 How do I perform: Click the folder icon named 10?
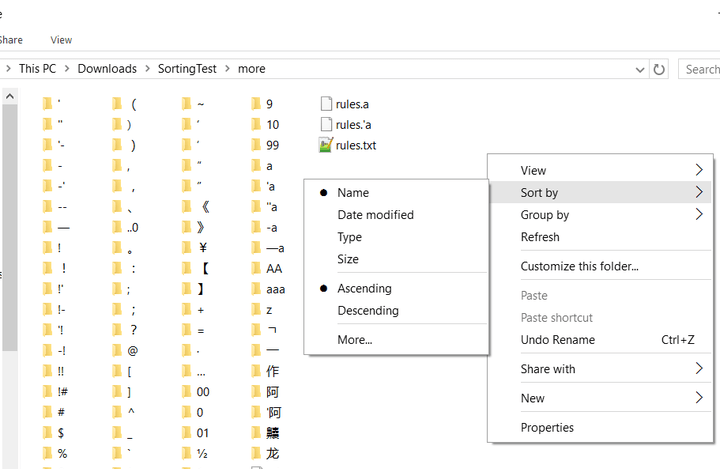[257, 125]
